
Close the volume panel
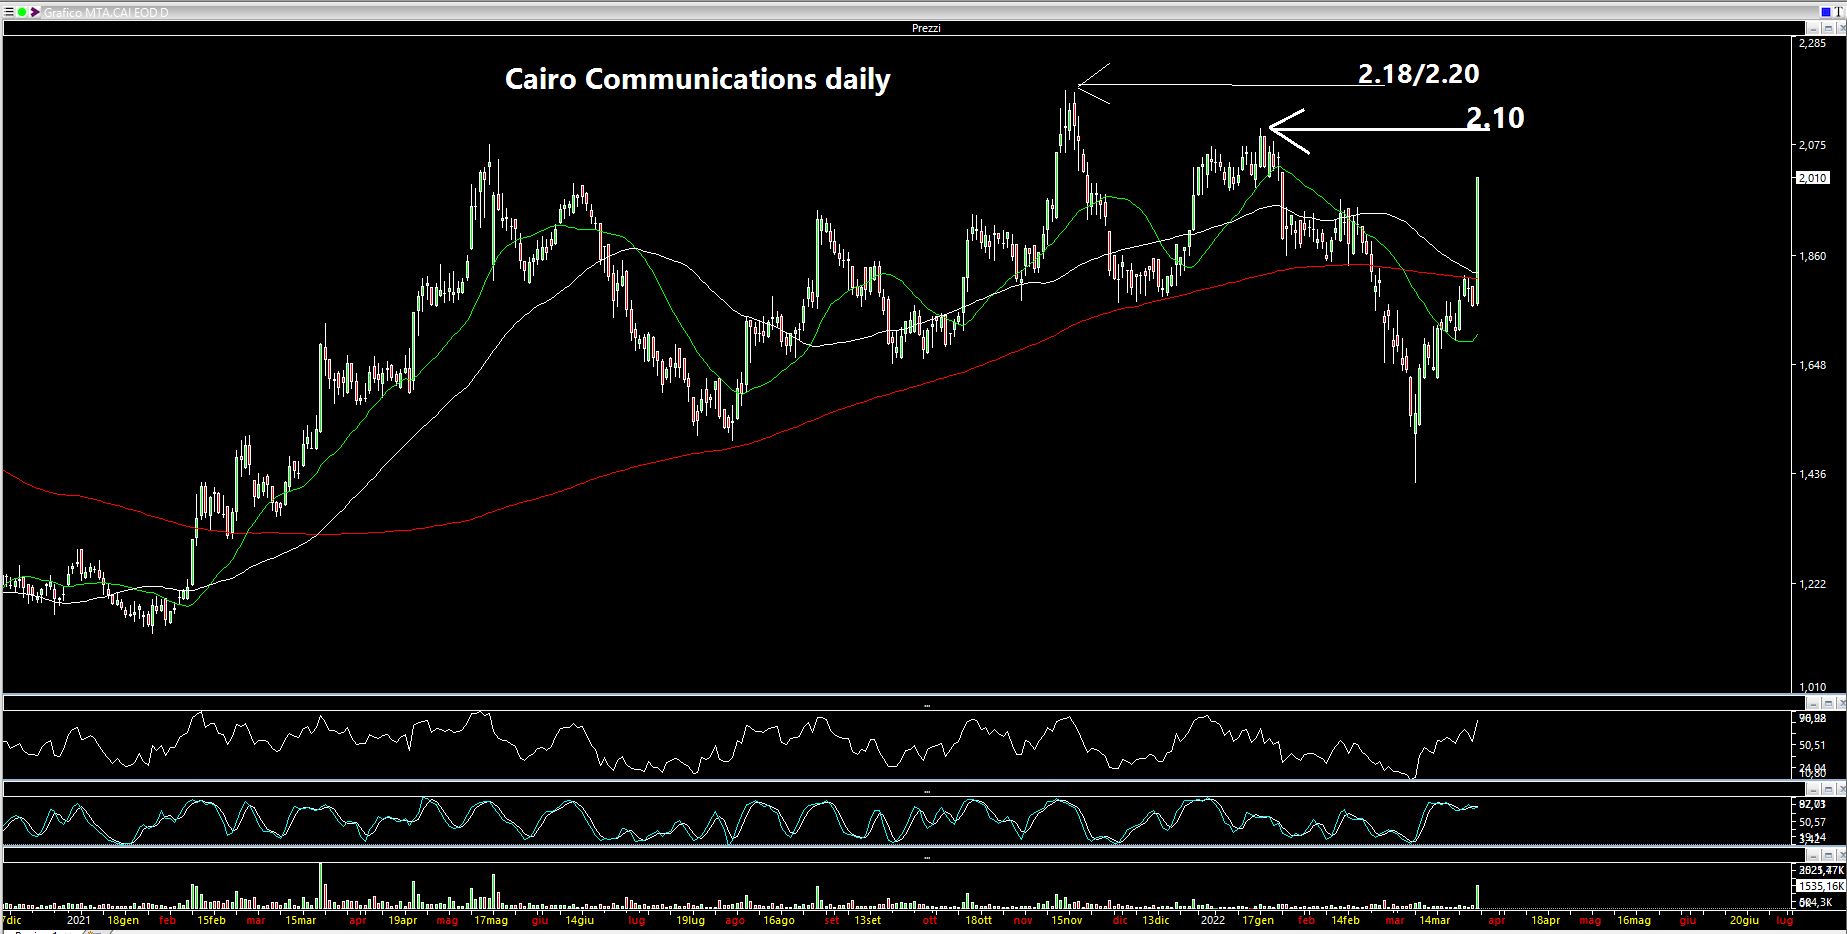[1842, 855]
